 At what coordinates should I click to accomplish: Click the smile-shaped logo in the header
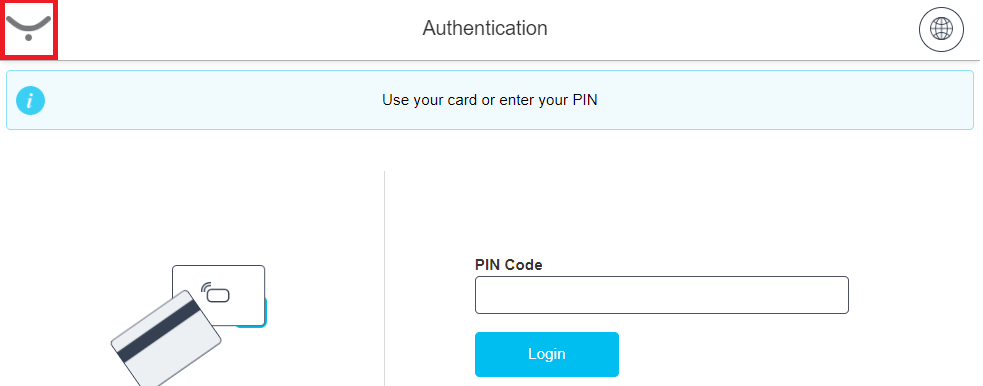click(29, 28)
